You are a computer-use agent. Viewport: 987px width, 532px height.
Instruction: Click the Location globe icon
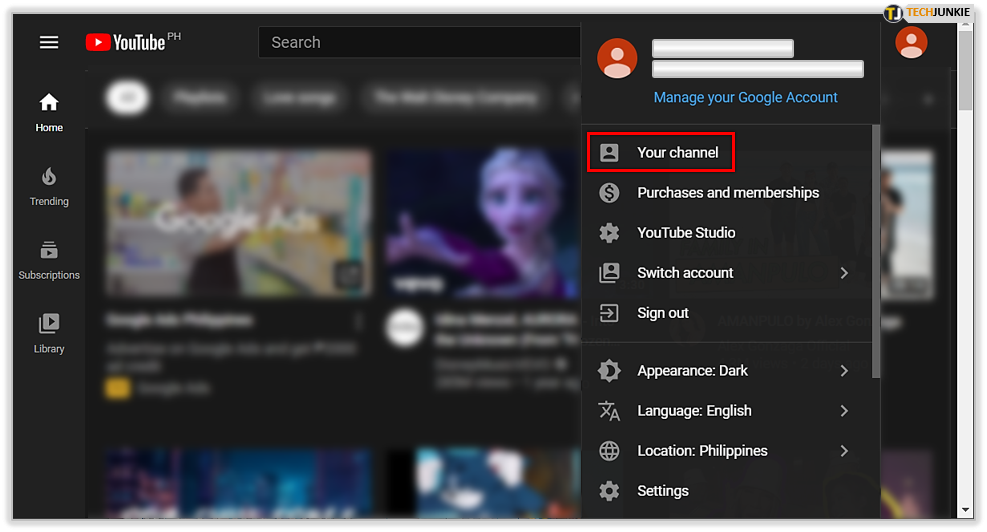(609, 451)
